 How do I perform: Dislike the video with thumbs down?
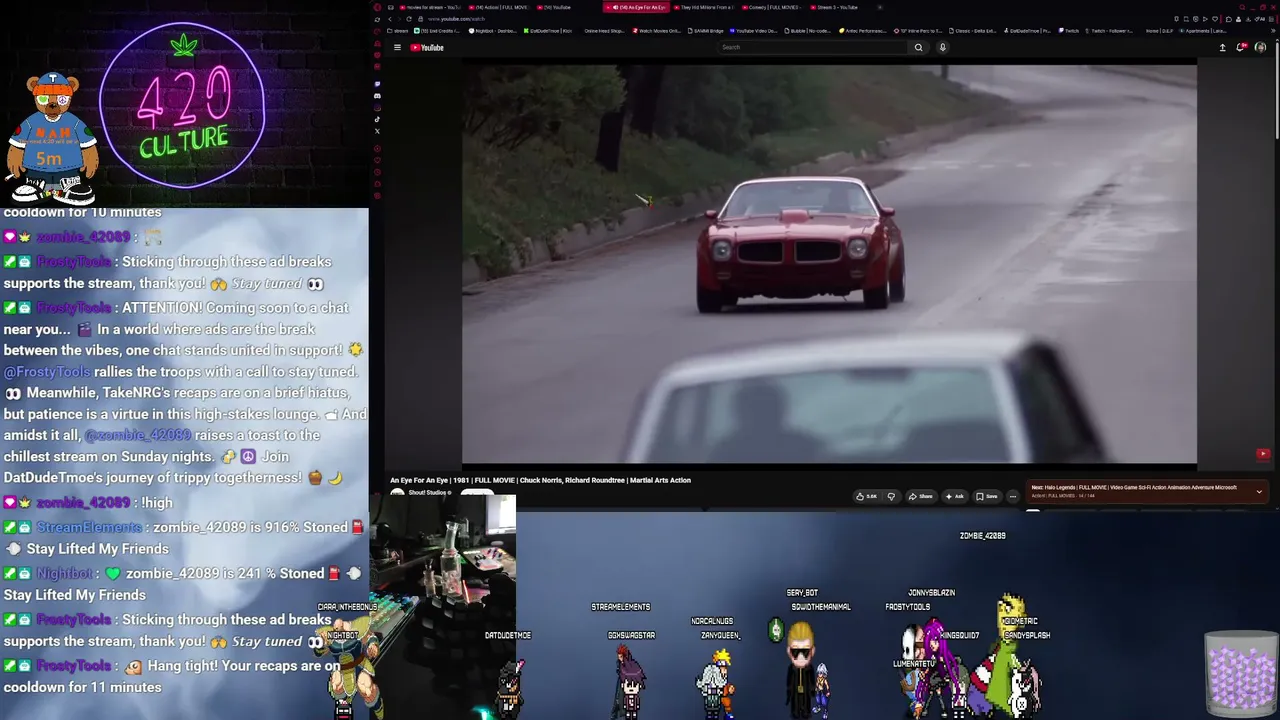(891, 496)
